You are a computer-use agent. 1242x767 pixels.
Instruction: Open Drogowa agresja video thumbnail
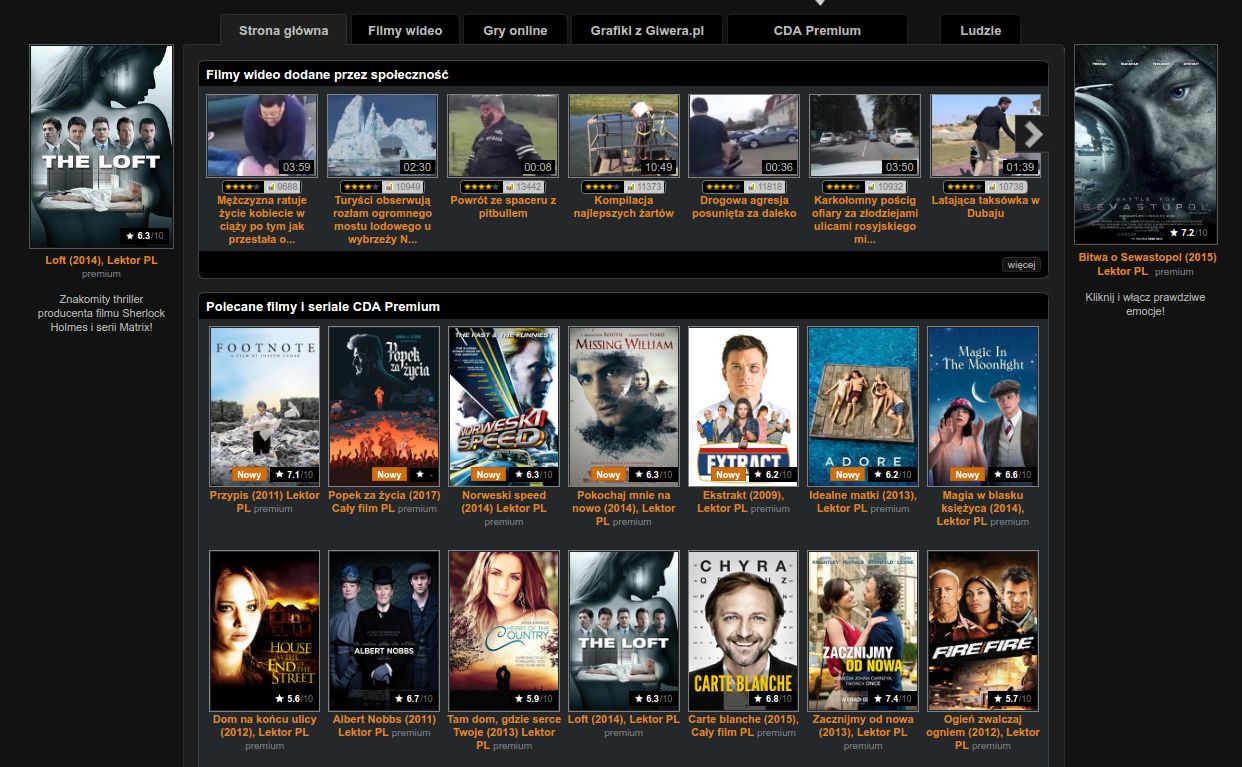744,136
